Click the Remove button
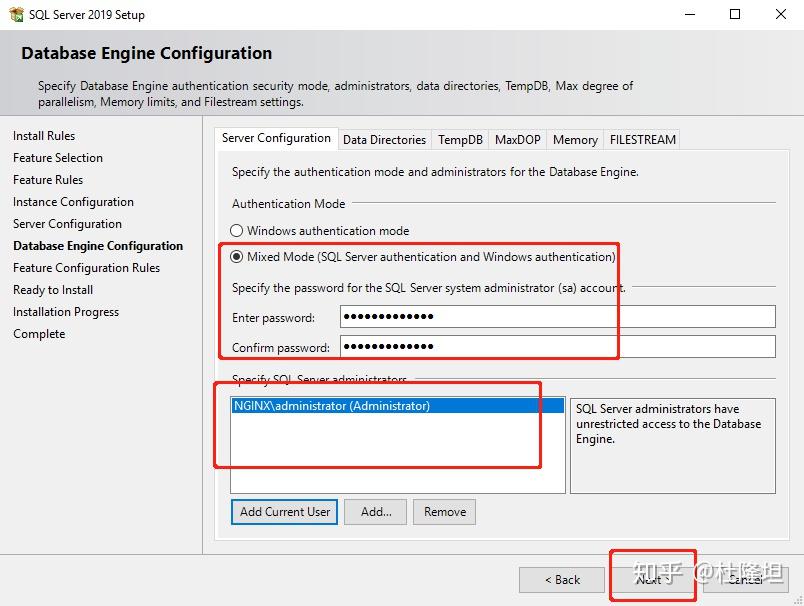The width and height of the screenshot is (804, 606). point(443,511)
